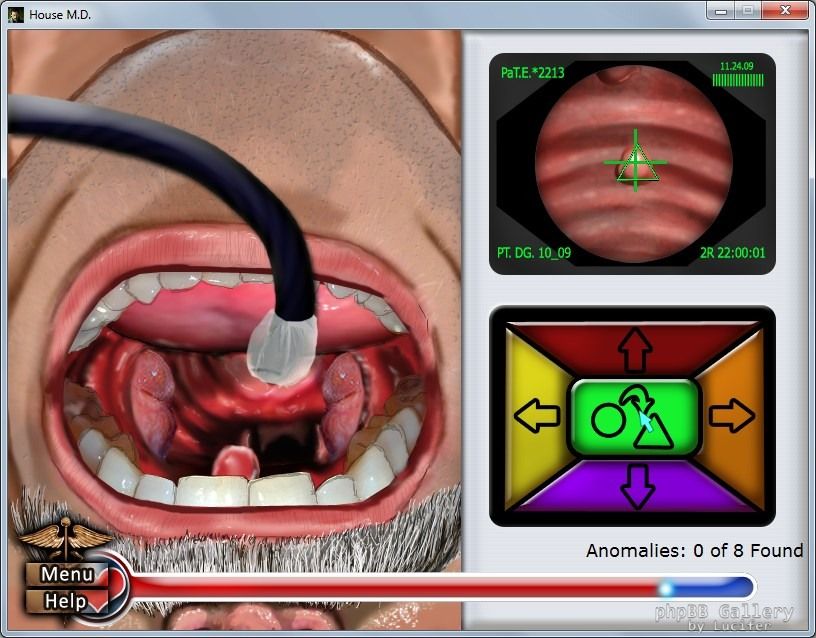Click the green signal bar indicator on the monitor
The image size is (816, 638).
point(738,80)
